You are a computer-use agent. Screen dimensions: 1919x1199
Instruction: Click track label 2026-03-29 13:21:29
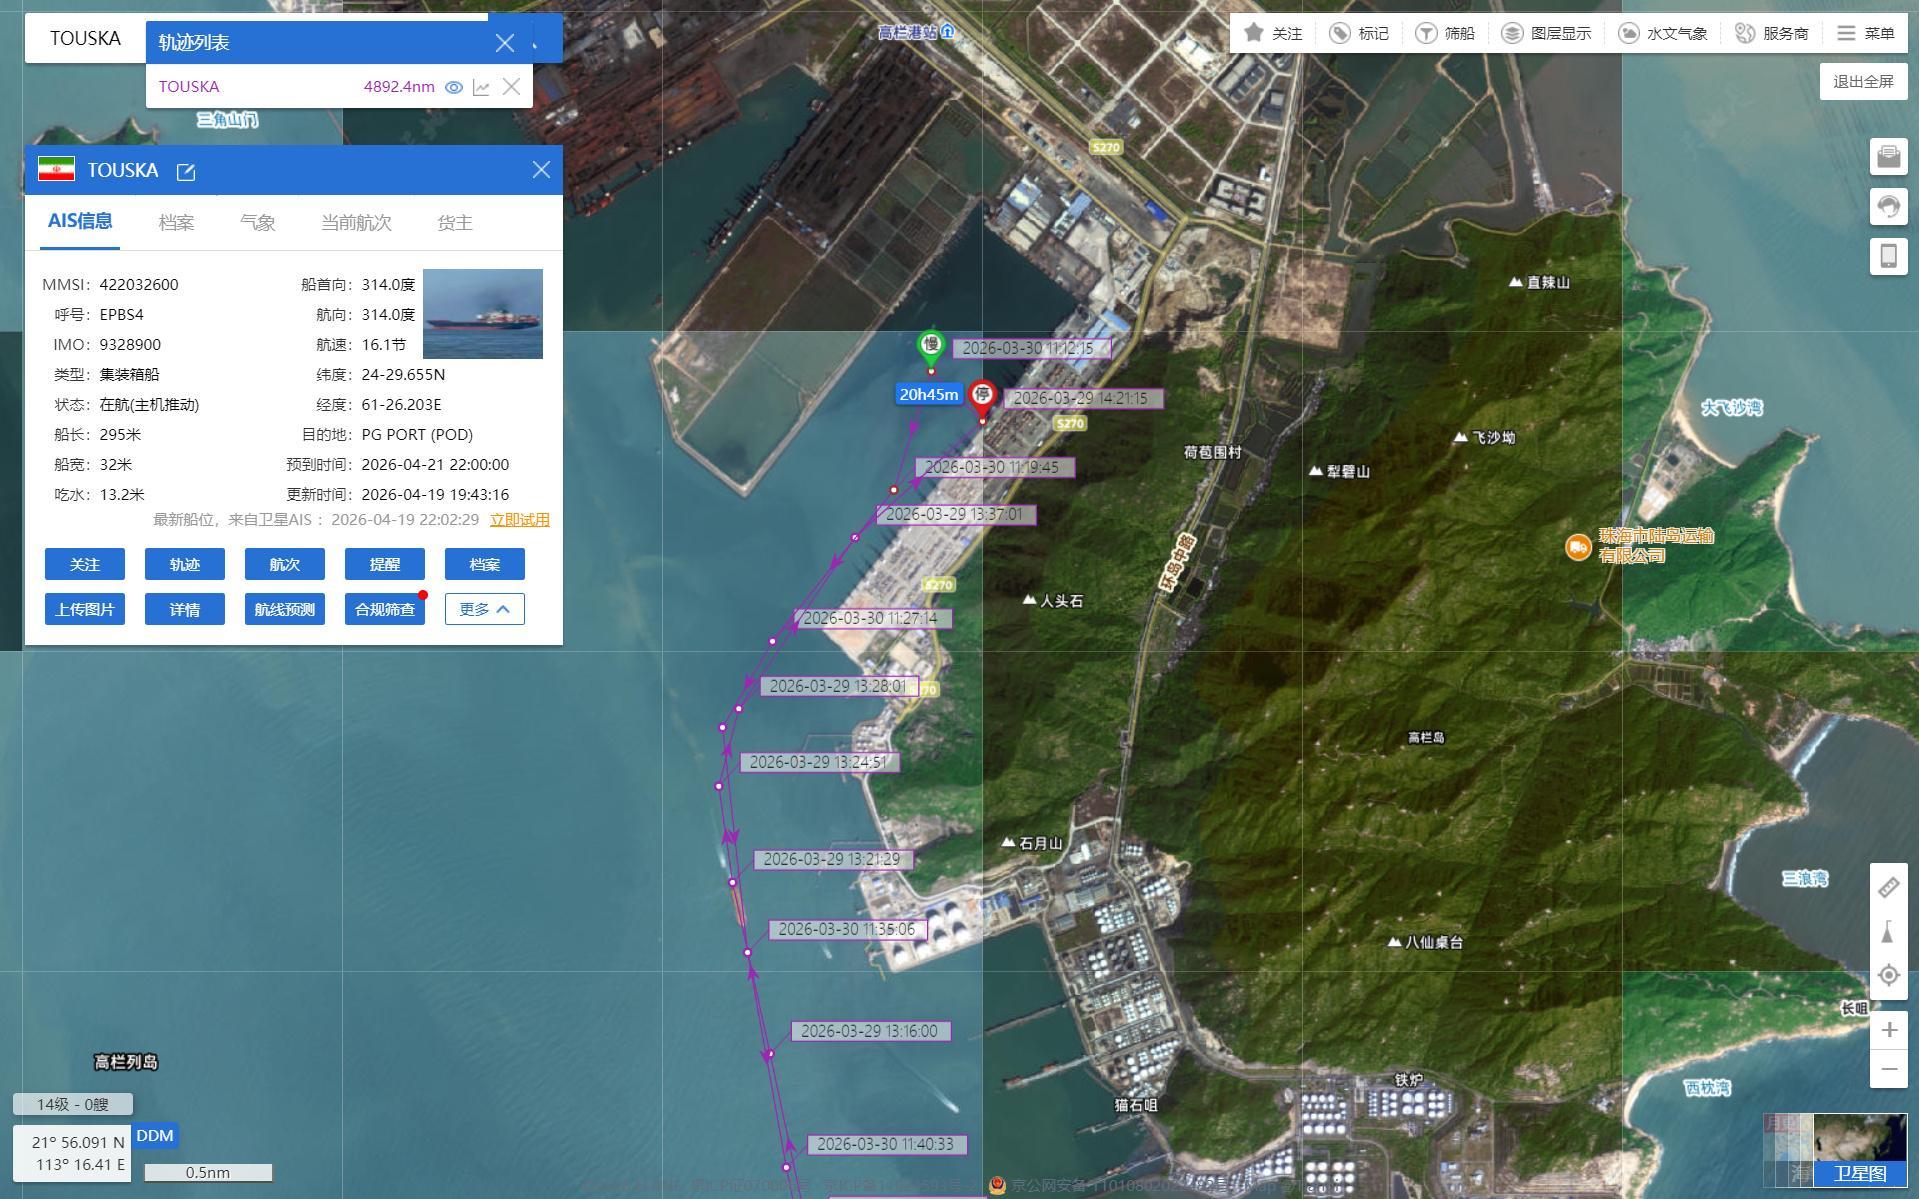pos(834,859)
